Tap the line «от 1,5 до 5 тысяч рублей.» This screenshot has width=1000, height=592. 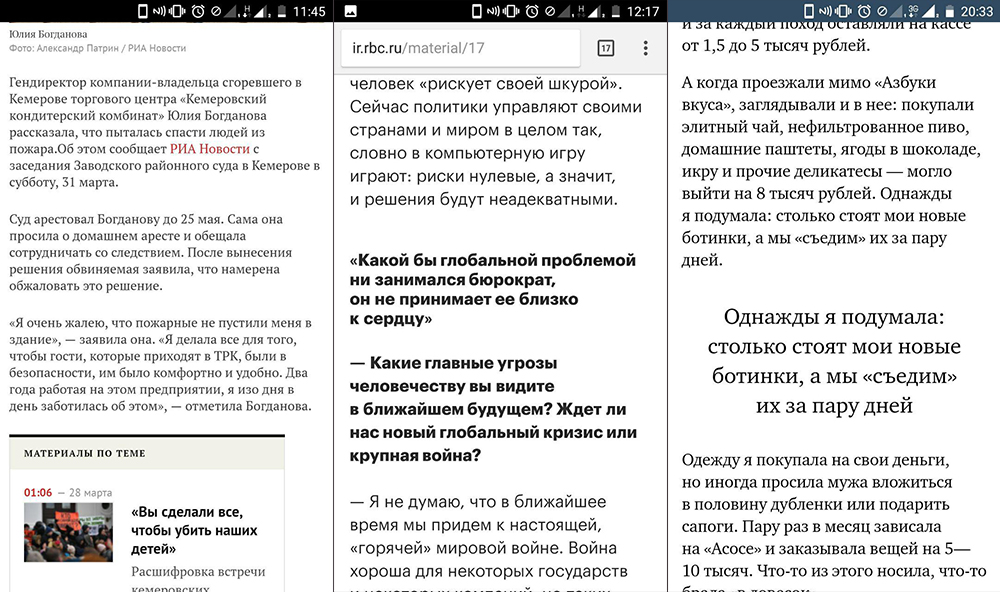(x=776, y=45)
